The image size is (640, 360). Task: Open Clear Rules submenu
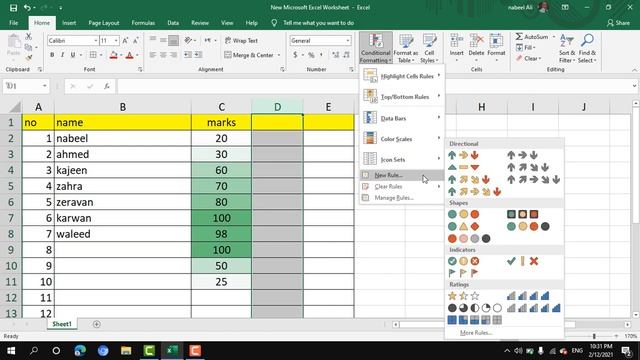point(402,187)
